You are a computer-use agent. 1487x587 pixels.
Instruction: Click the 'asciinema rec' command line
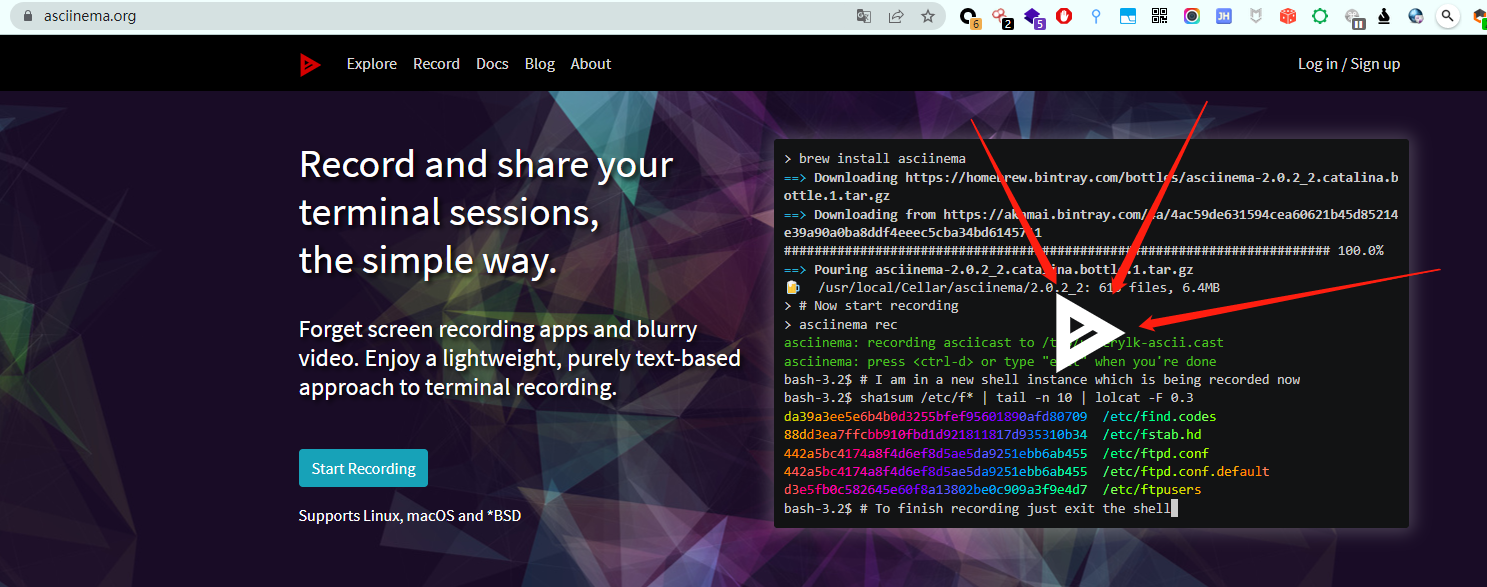(841, 324)
